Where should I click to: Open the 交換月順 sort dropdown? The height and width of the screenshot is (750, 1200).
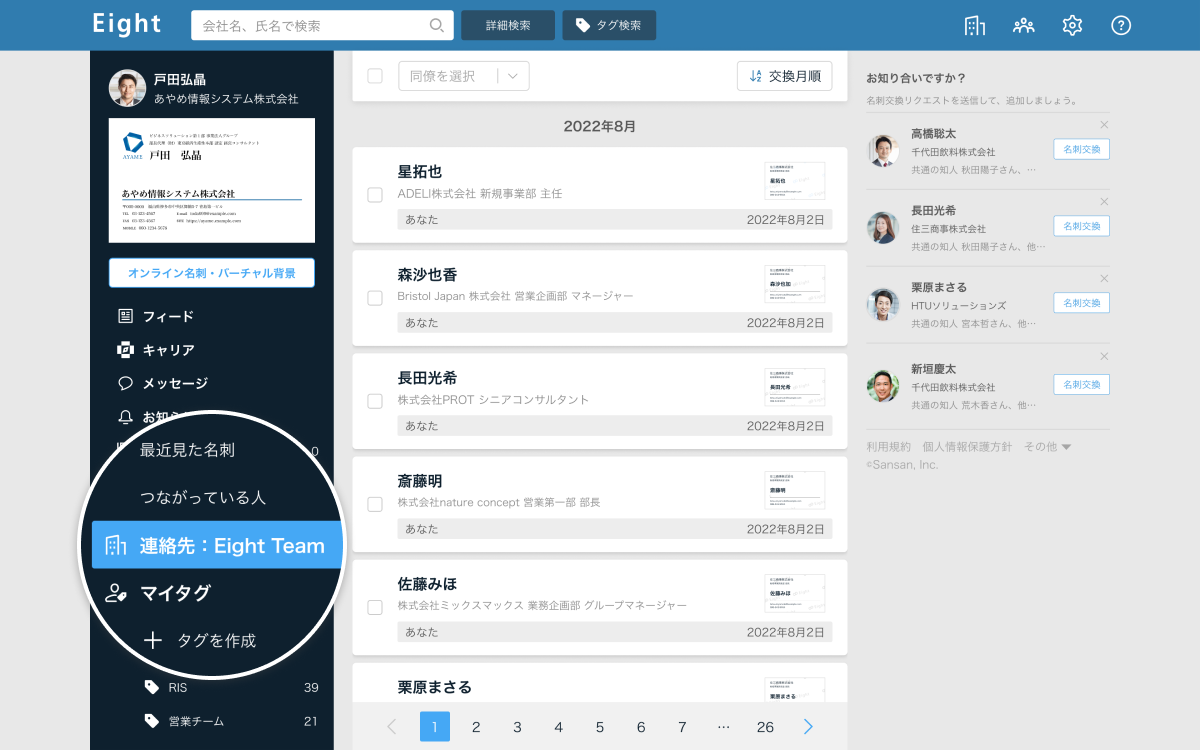[x=785, y=76]
